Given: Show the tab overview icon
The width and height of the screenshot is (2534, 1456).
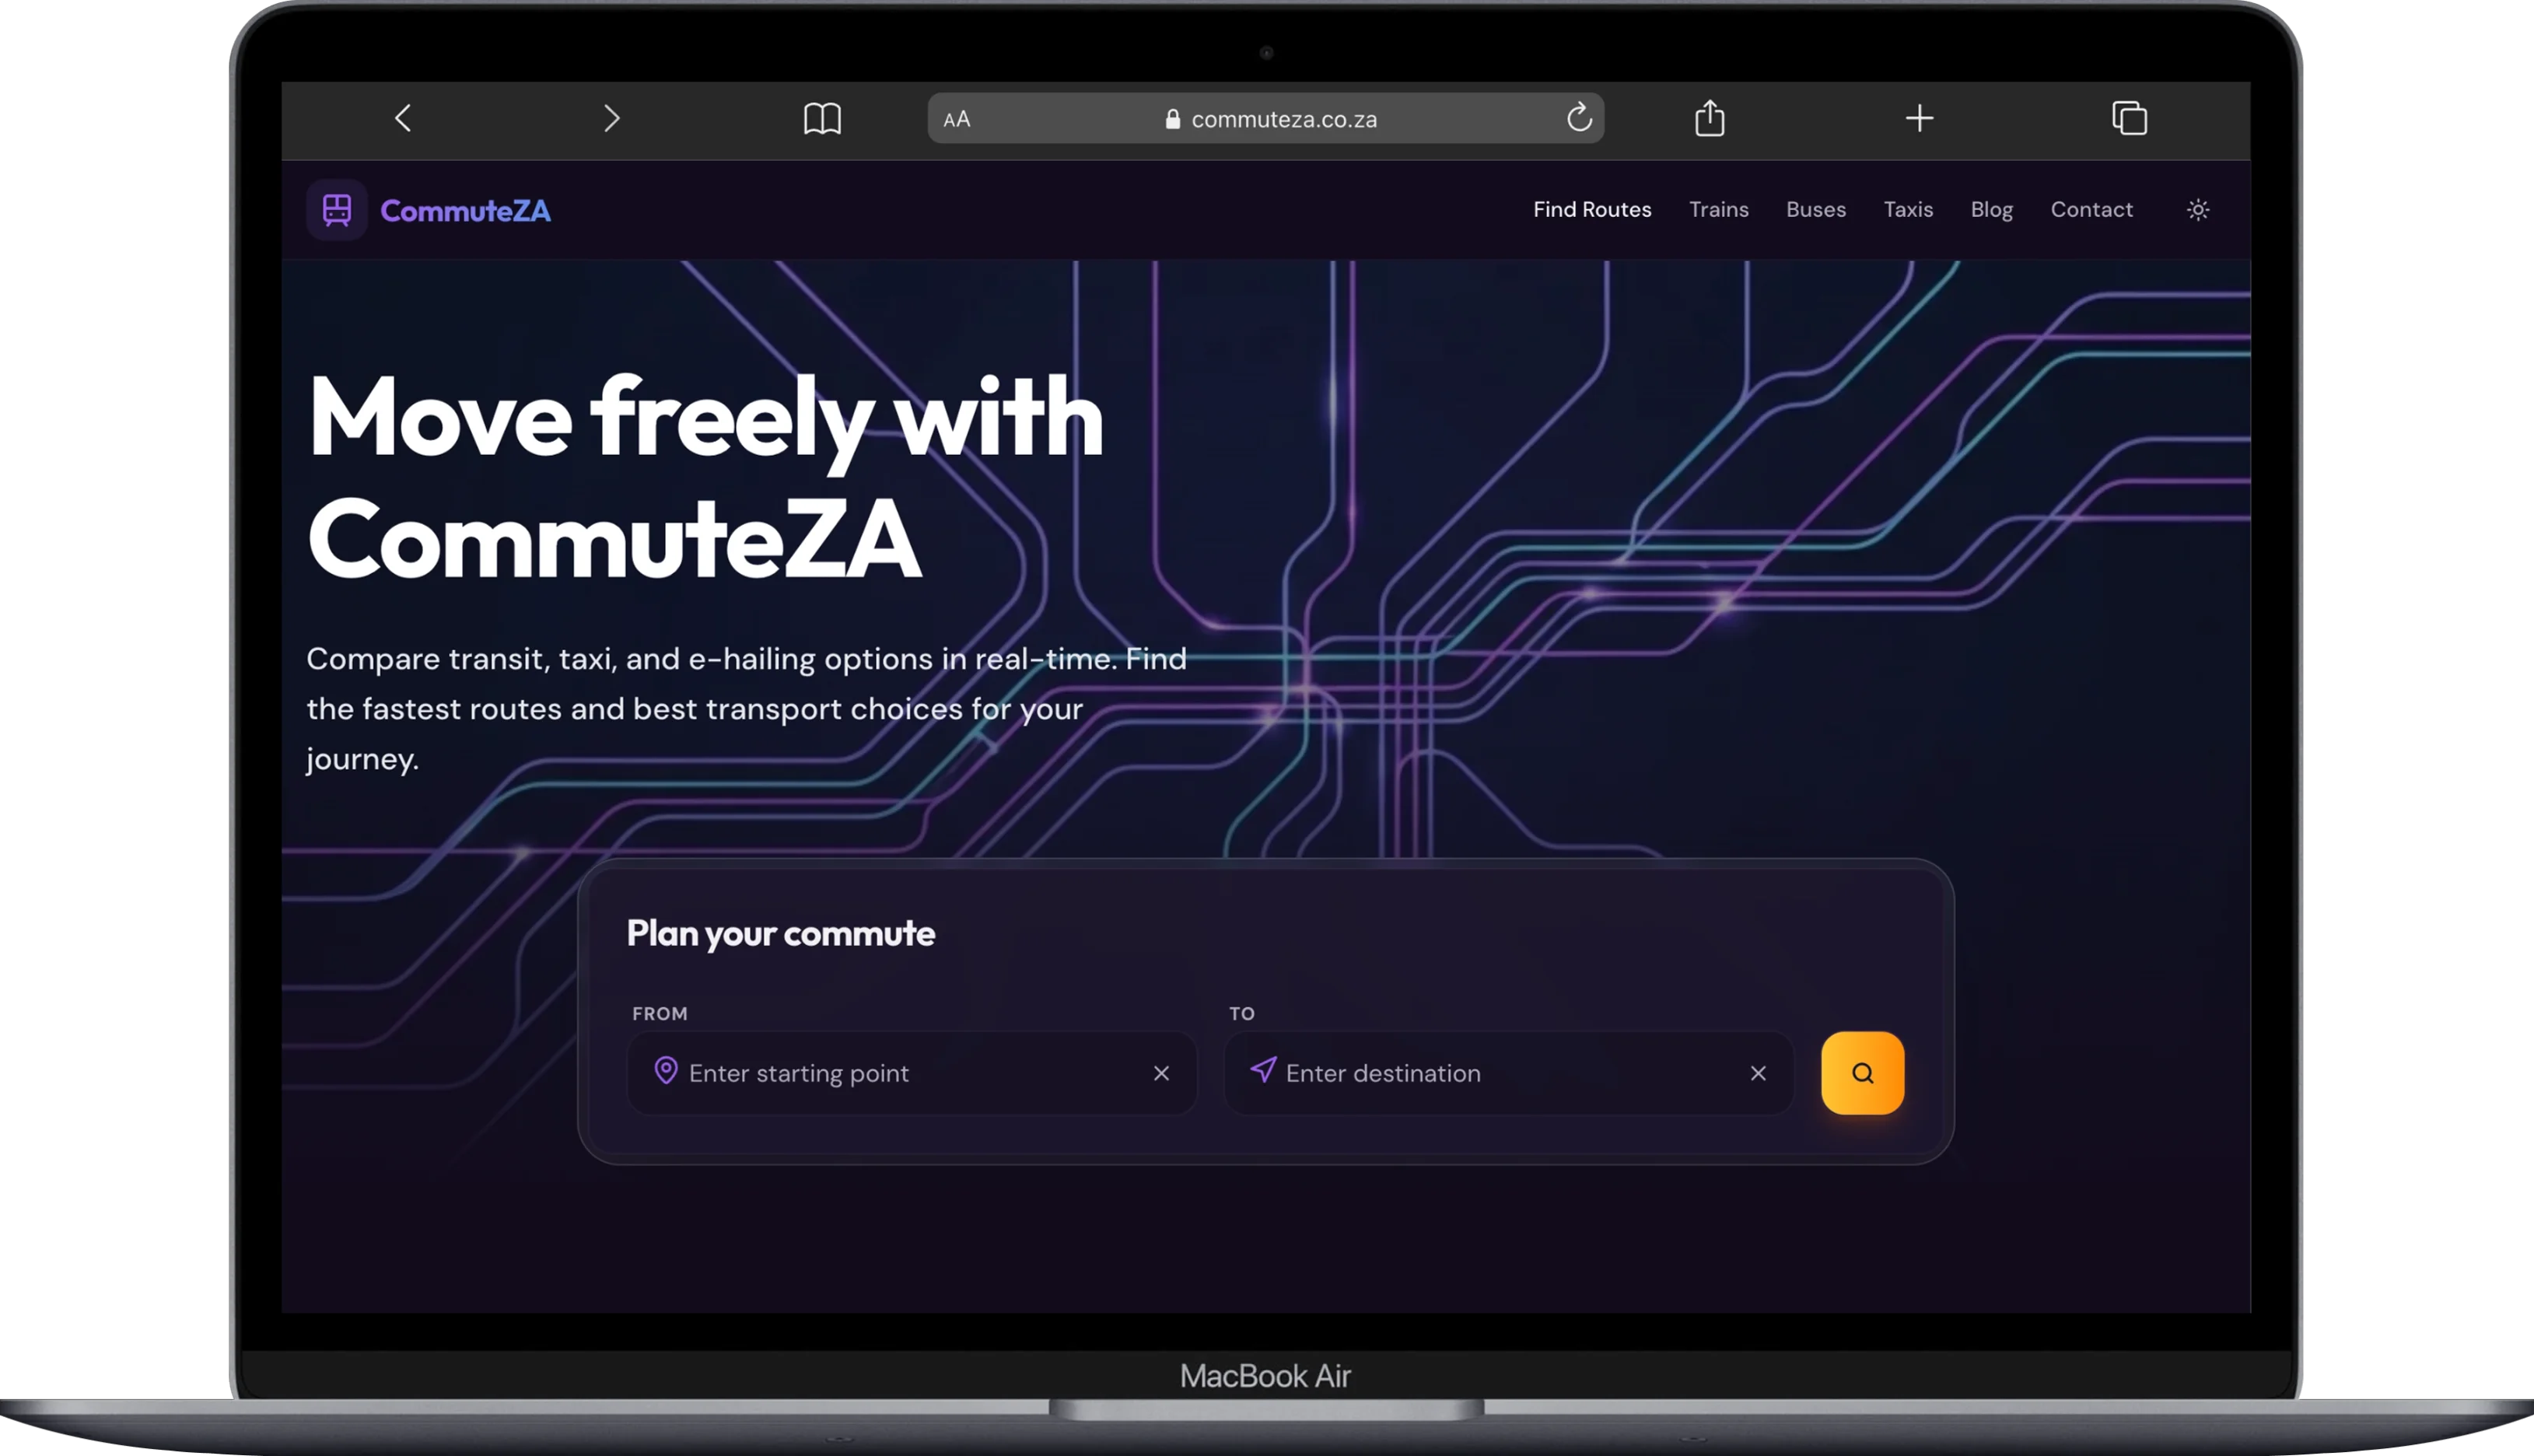Looking at the screenshot, I should [2129, 118].
